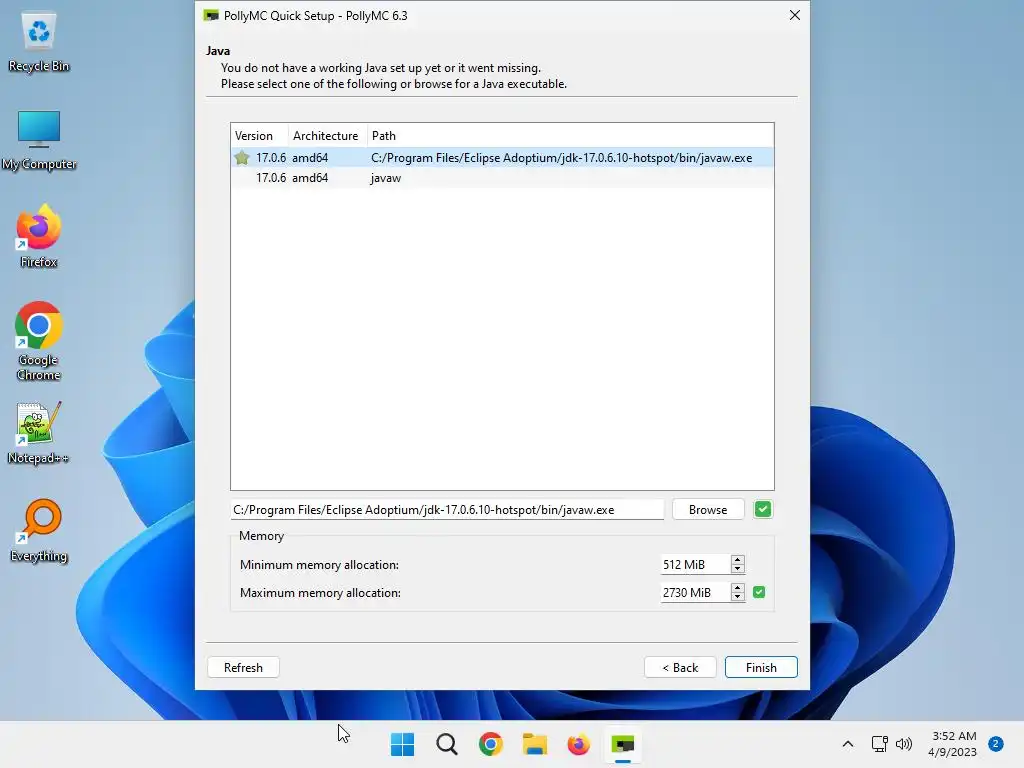Click 'Minimum memory allocation:' label
The height and width of the screenshot is (768, 1024).
point(319,565)
